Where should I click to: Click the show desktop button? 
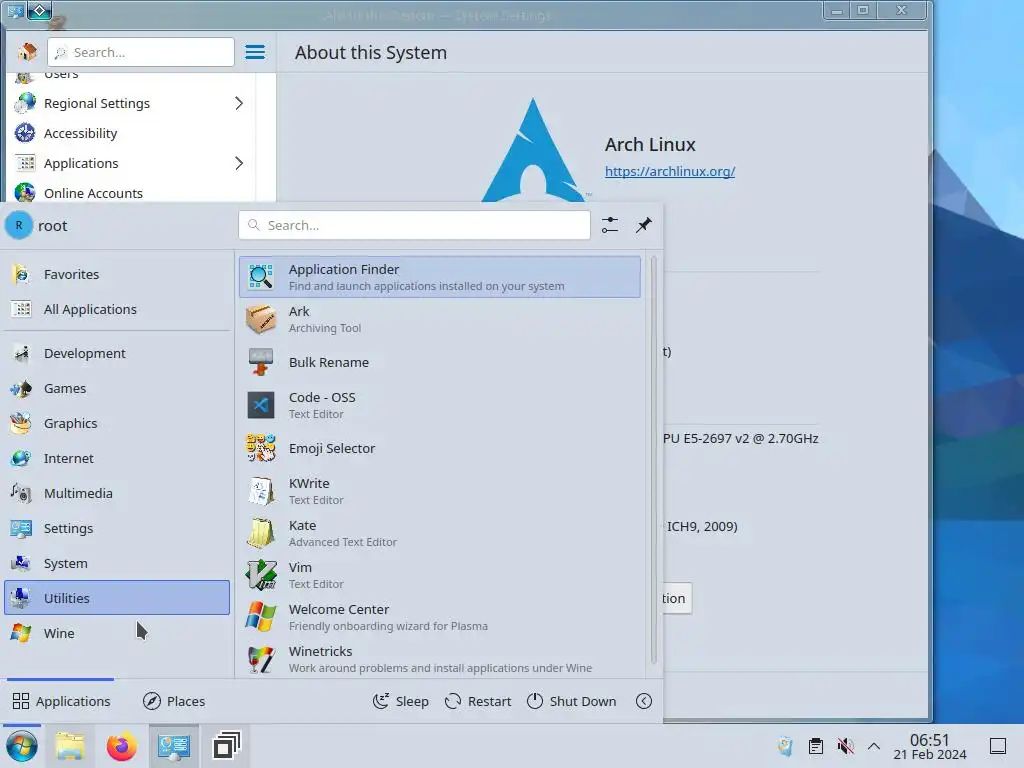click(x=998, y=746)
